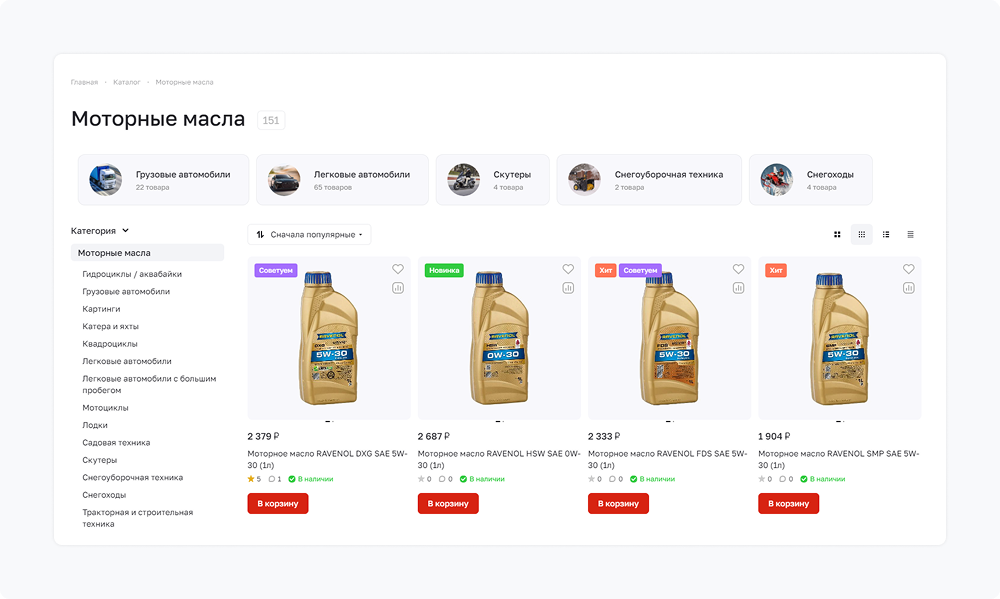This screenshot has height=599, width=1000.
Task: Select Картинги category
Action: click(x=101, y=309)
